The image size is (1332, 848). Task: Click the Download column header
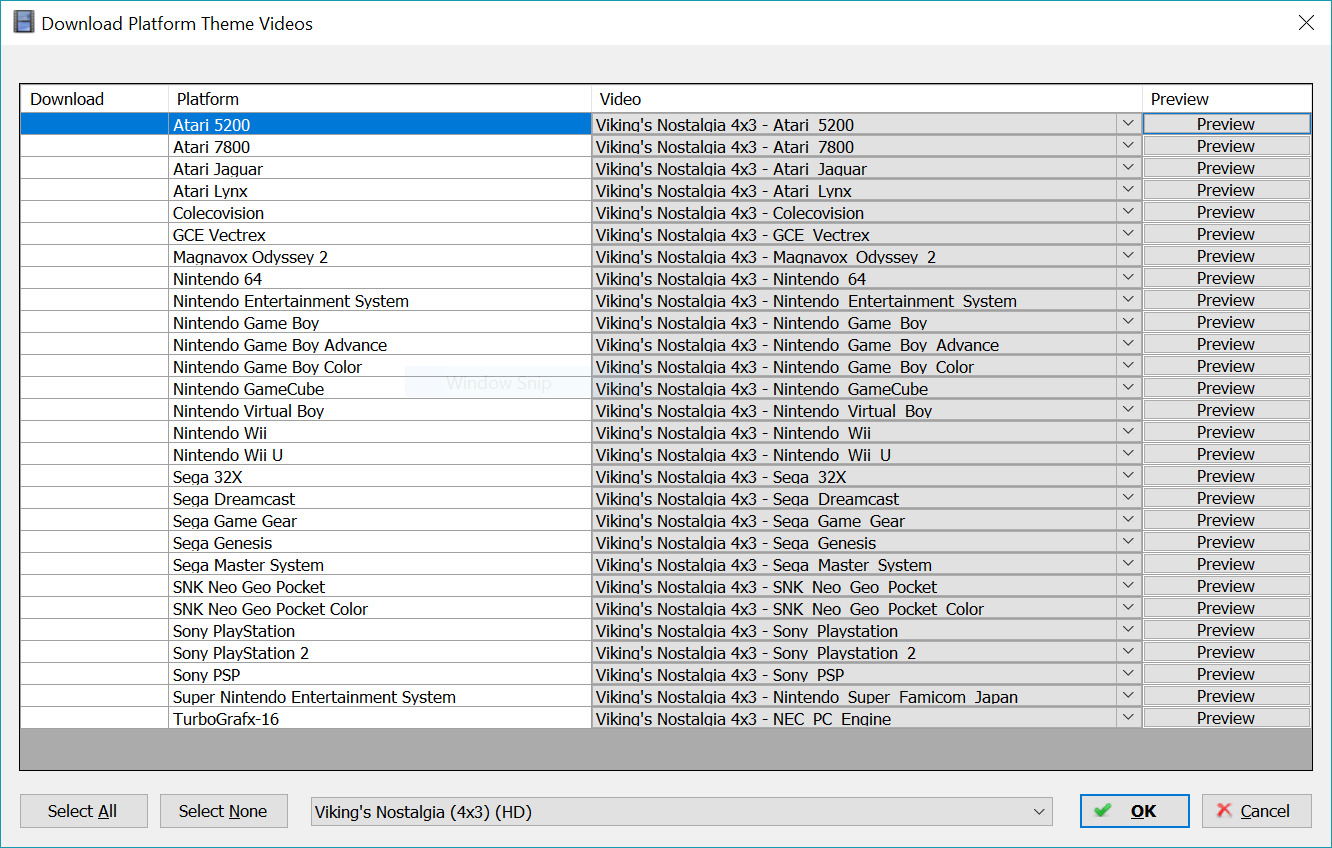(94, 99)
